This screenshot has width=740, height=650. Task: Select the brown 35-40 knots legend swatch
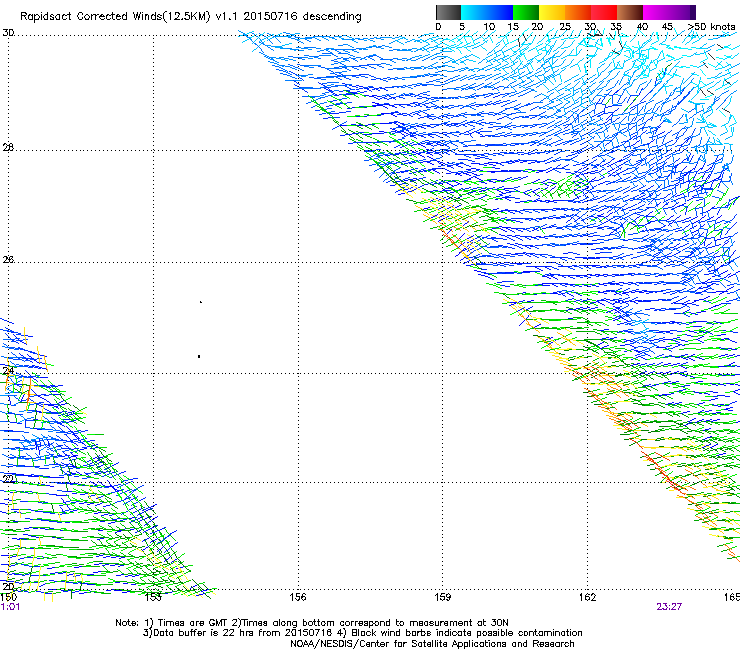(x=630, y=12)
